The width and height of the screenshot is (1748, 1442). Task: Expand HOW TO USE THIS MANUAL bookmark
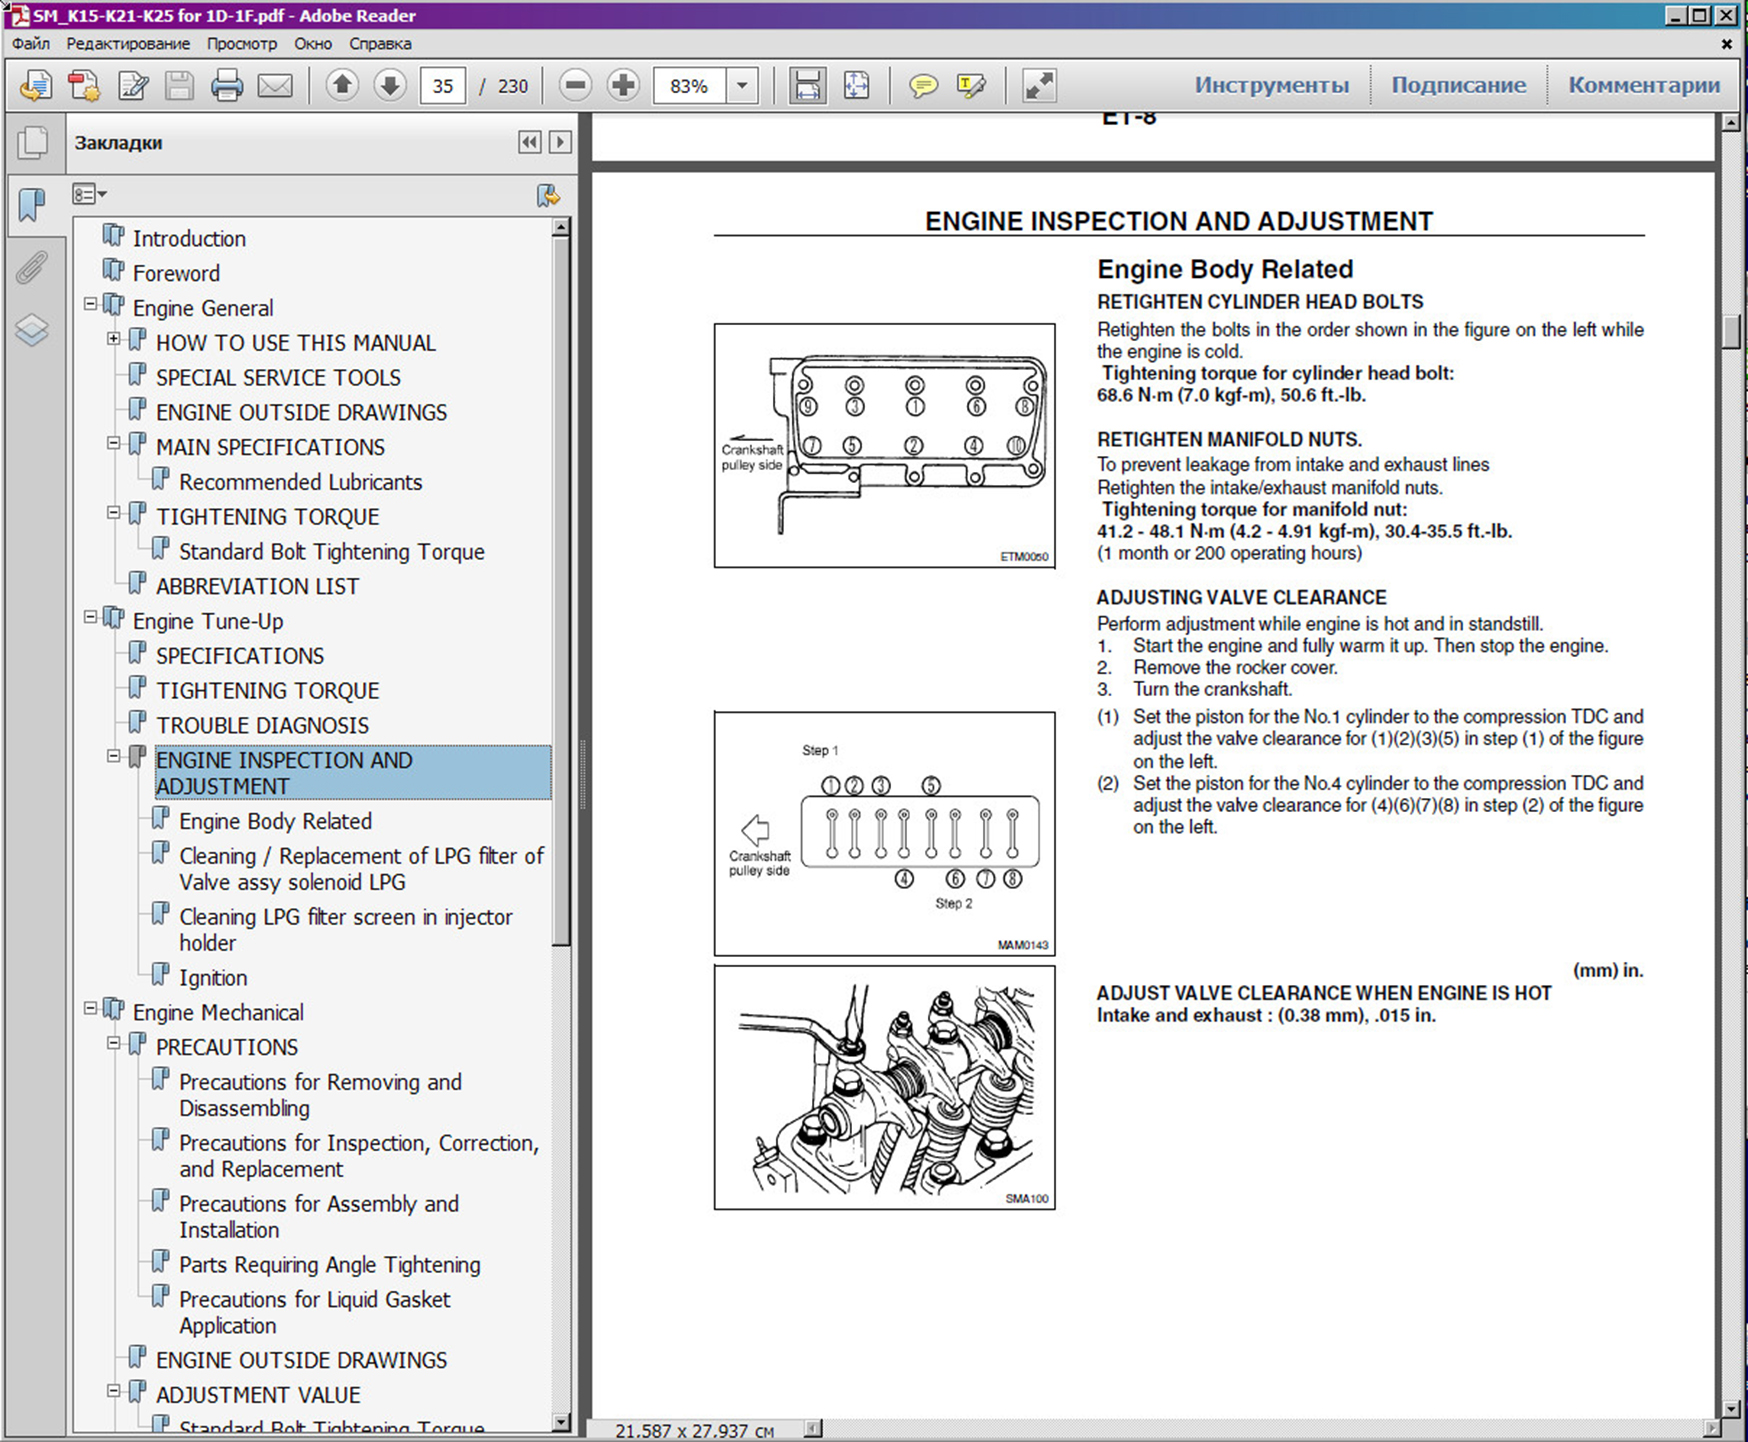click(114, 339)
